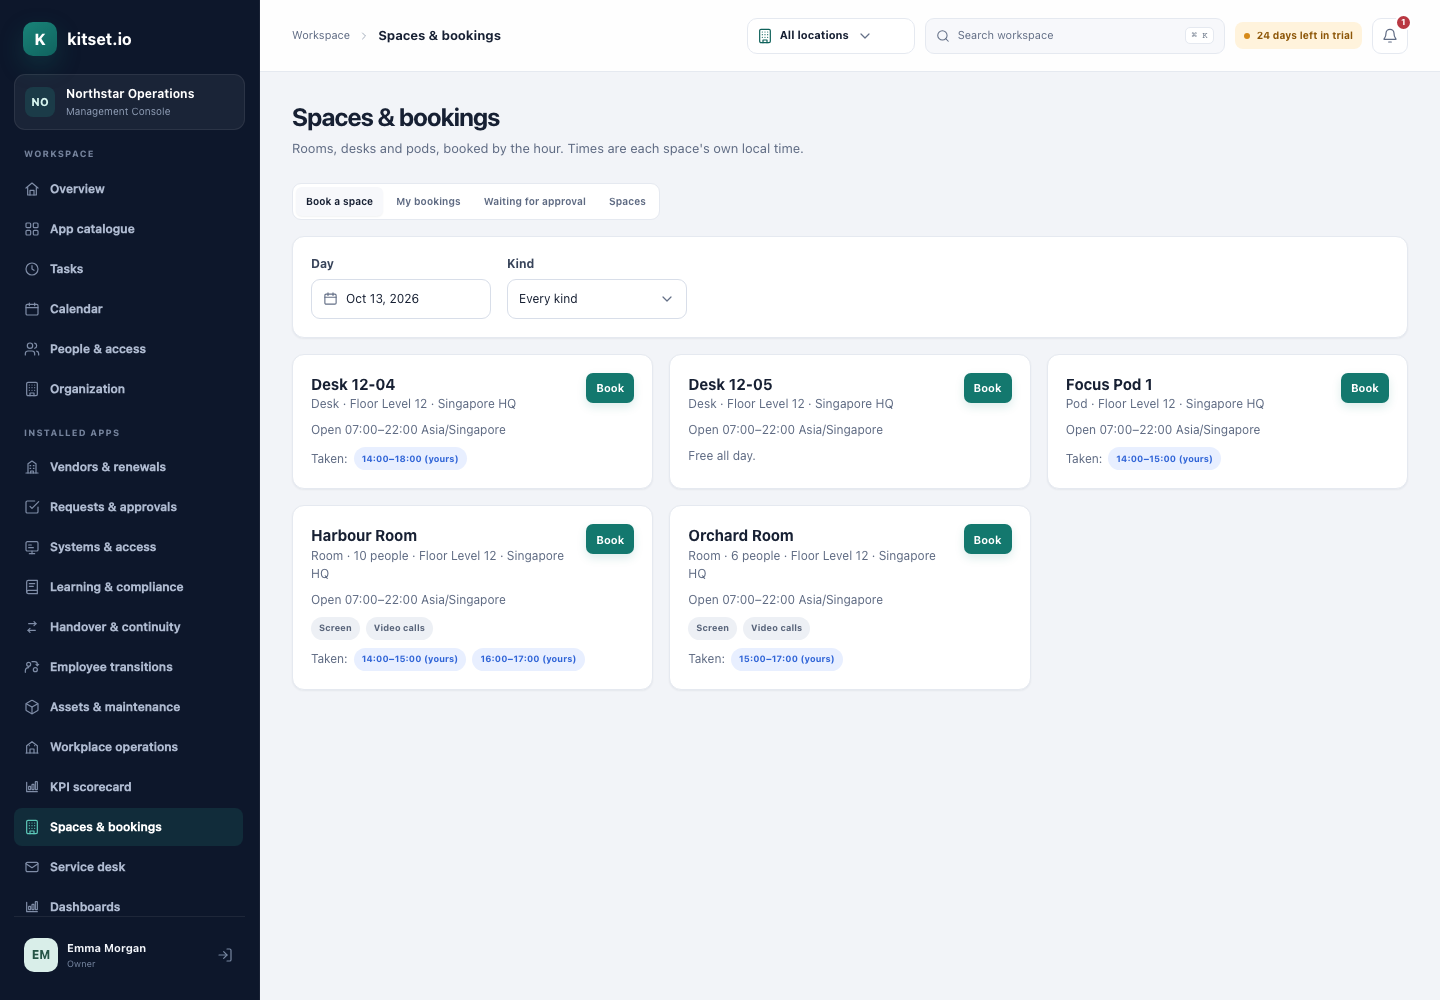Select the Book a space tab
This screenshot has height=1000, width=1440.
point(339,202)
